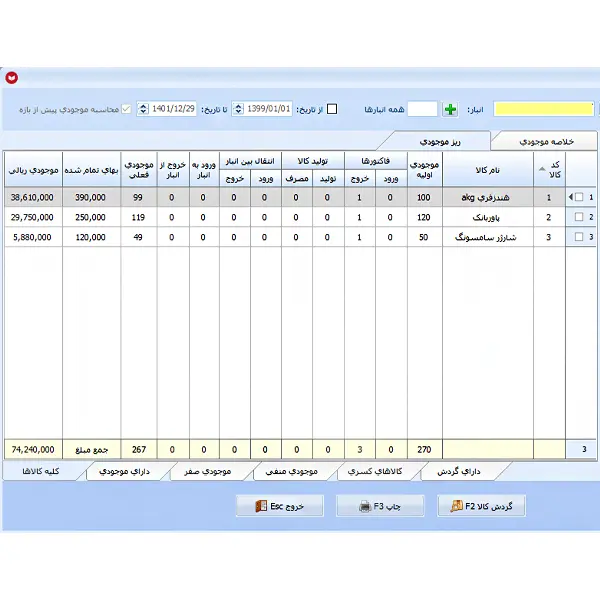Click the تولید کالا group header
The height and width of the screenshot is (600, 600).
click(313, 161)
